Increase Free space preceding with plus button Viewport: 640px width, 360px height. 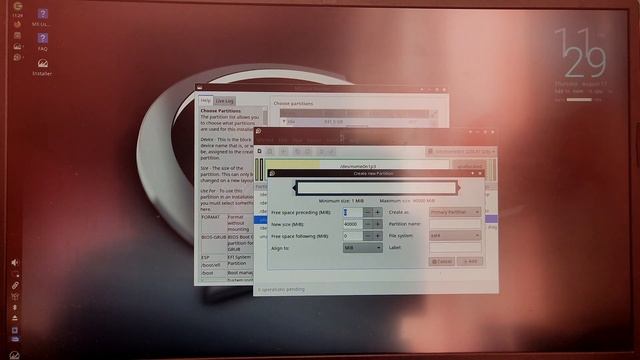pos(378,212)
